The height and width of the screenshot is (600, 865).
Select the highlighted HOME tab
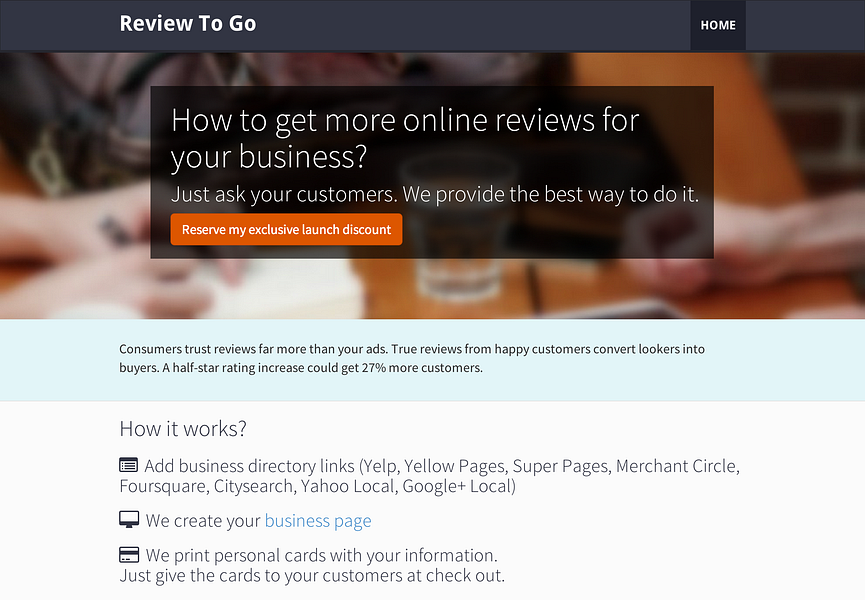point(717,25)
